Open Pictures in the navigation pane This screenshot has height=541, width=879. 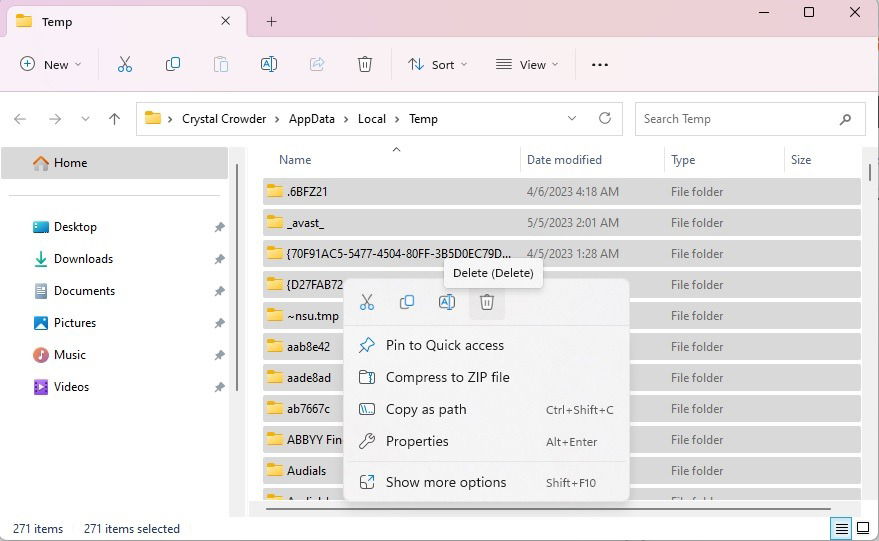click(x=75, y=323)
